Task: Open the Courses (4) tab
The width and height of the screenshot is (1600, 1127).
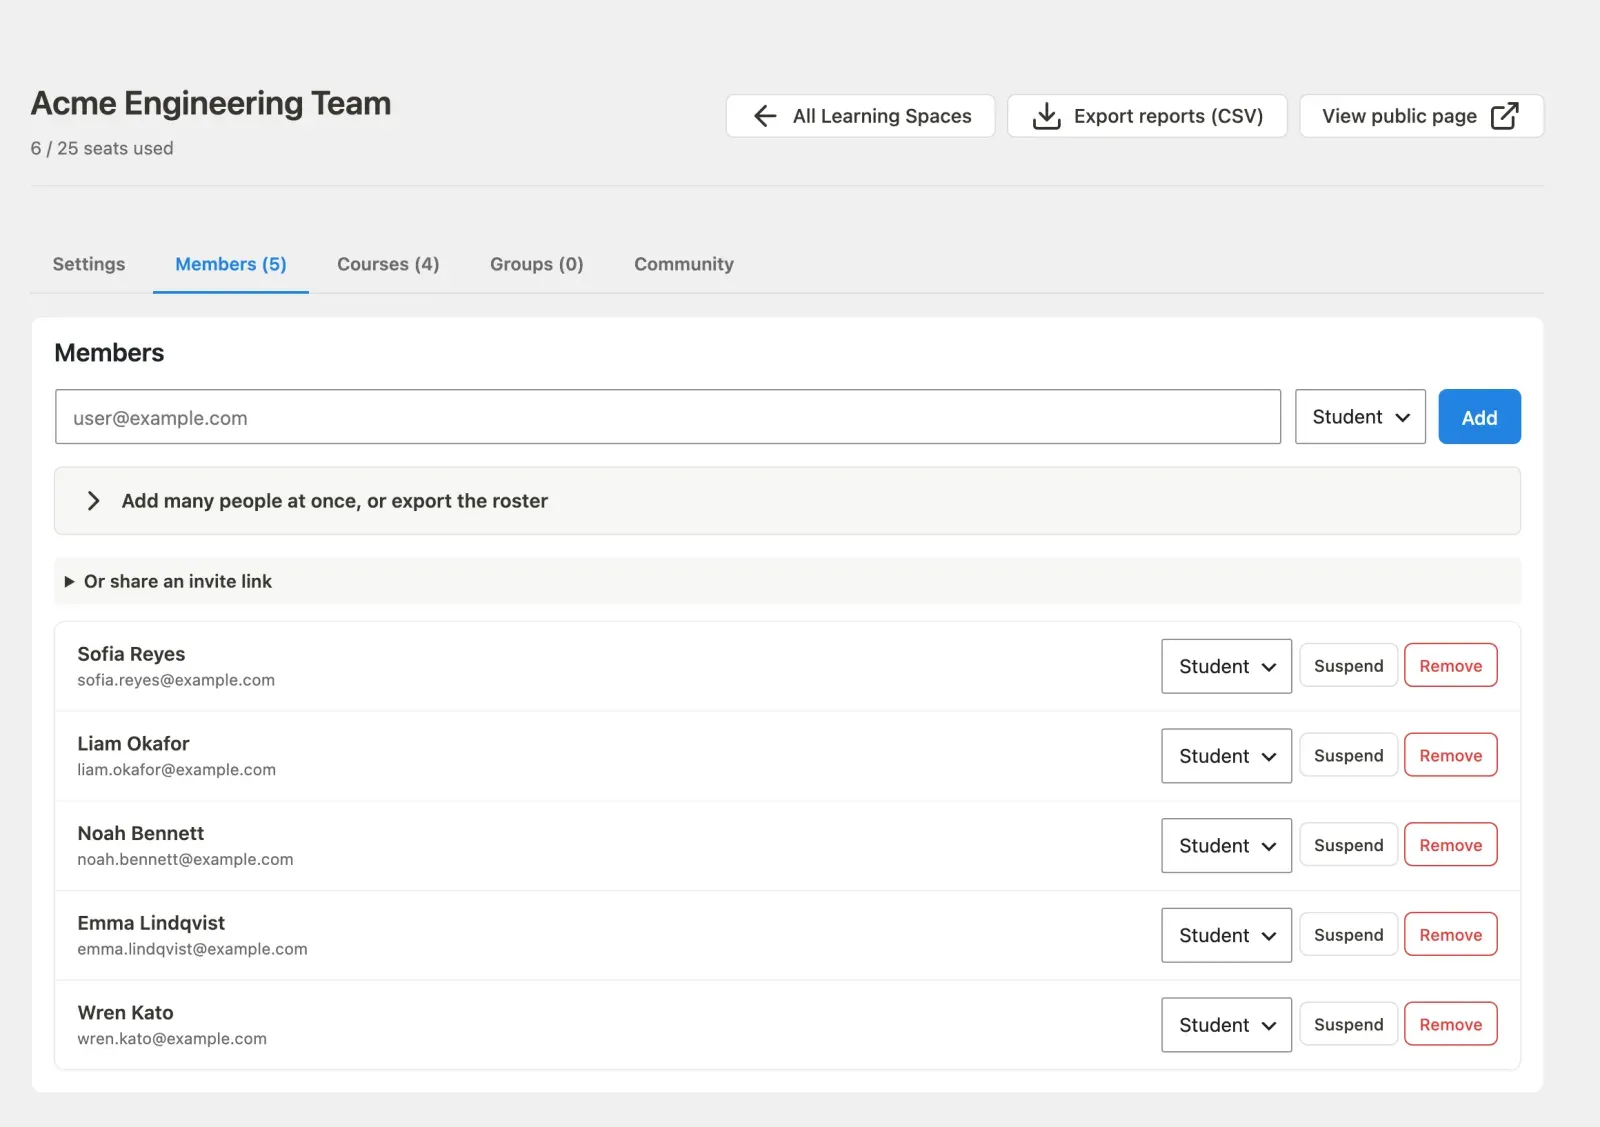Action: (388, 264)
